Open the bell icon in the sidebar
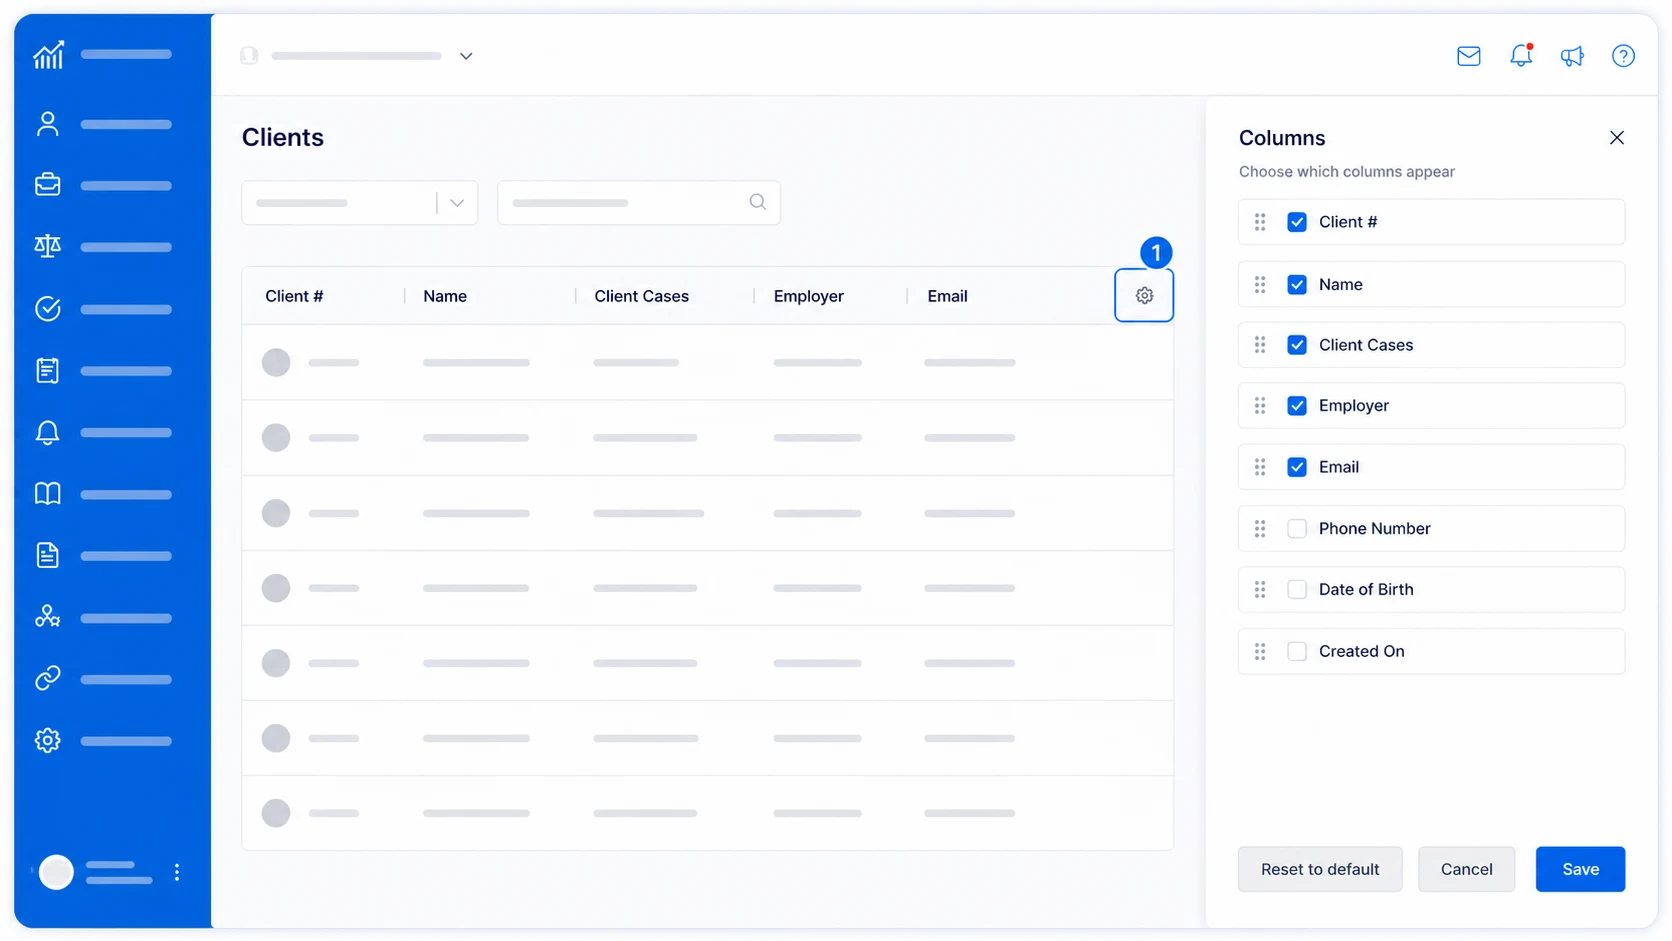This screenshot has height=941, width=1672. pos(48,432)
